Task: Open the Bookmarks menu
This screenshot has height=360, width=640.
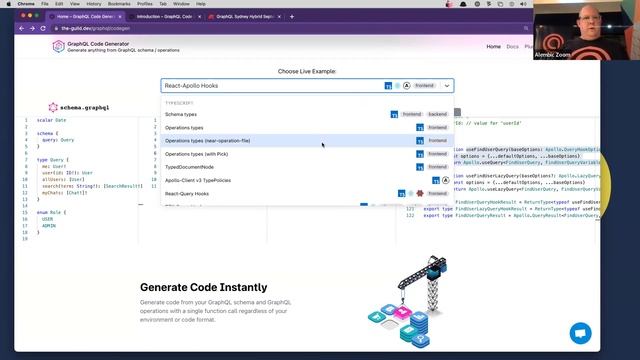Action: coord(119,4)
